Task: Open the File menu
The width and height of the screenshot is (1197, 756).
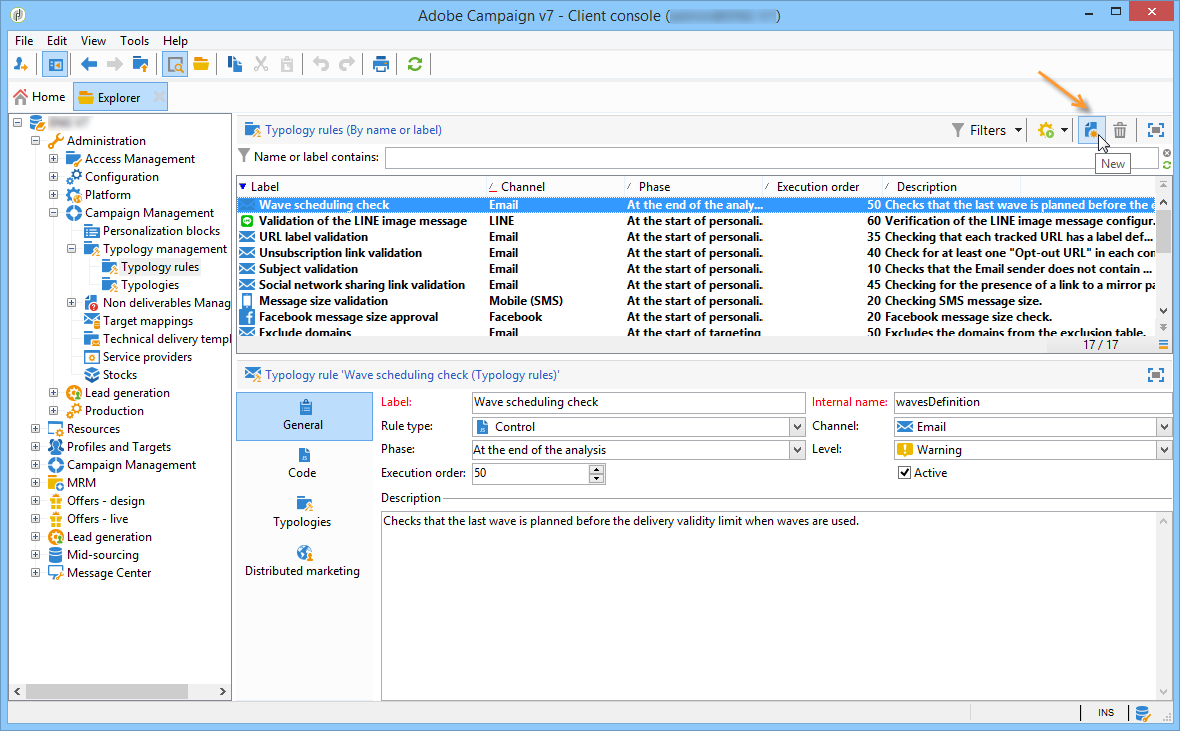Action: pyautogui.click(x=24, y=40)
